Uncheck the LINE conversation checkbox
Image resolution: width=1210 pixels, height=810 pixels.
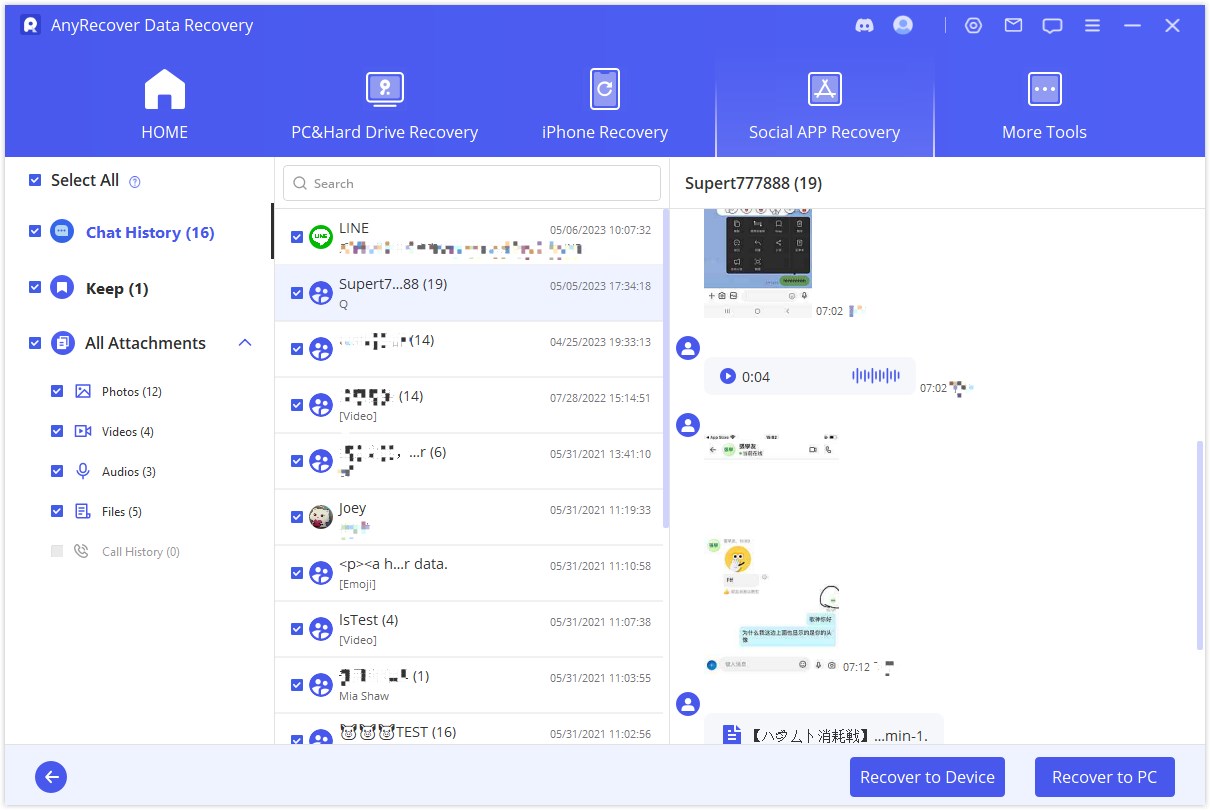click(297, 237)
